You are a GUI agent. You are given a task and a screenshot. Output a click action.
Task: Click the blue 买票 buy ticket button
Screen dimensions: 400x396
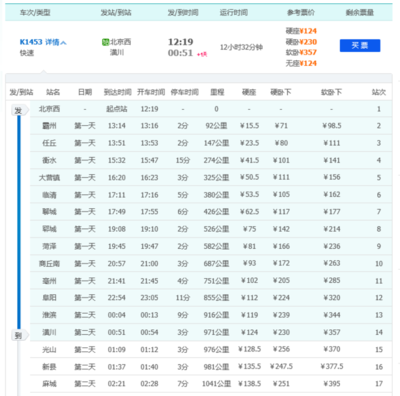[x=360, y=46]
